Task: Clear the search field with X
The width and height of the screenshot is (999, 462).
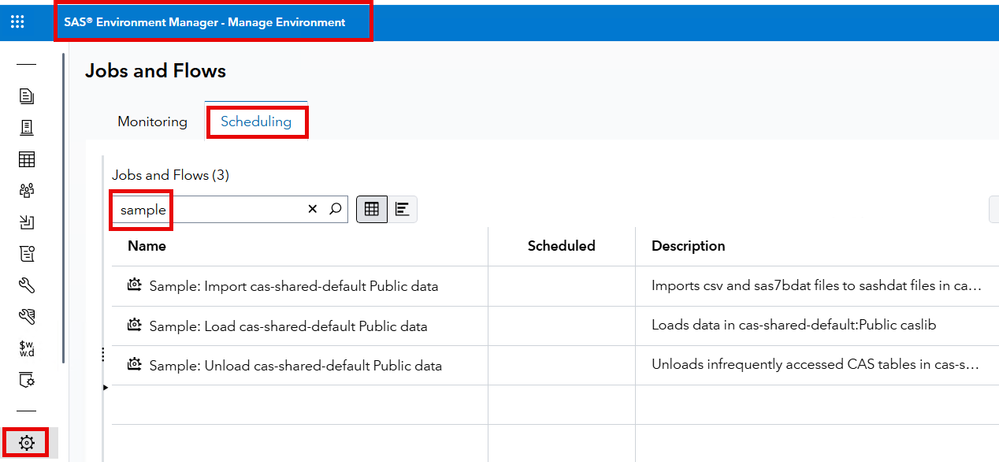Action: [x=312, y=209]
